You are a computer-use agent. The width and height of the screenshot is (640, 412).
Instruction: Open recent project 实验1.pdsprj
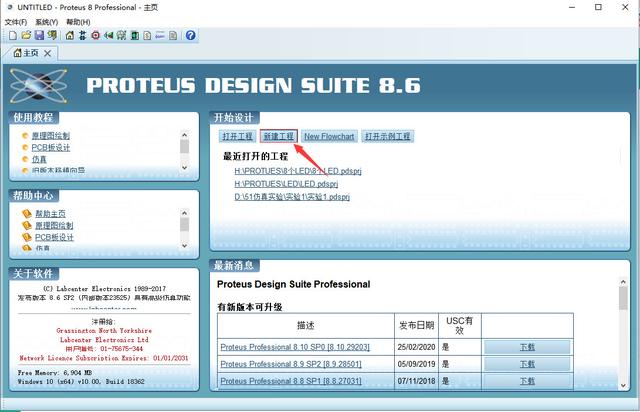(292, 197)
